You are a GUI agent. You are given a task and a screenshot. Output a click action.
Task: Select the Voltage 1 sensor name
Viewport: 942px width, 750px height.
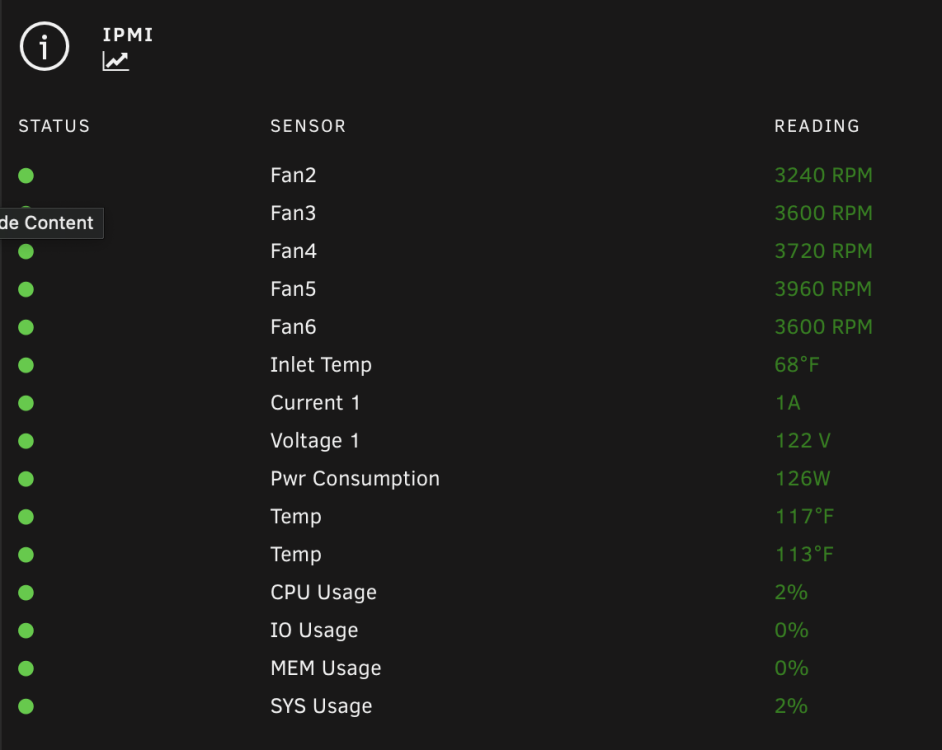[315, 441]
